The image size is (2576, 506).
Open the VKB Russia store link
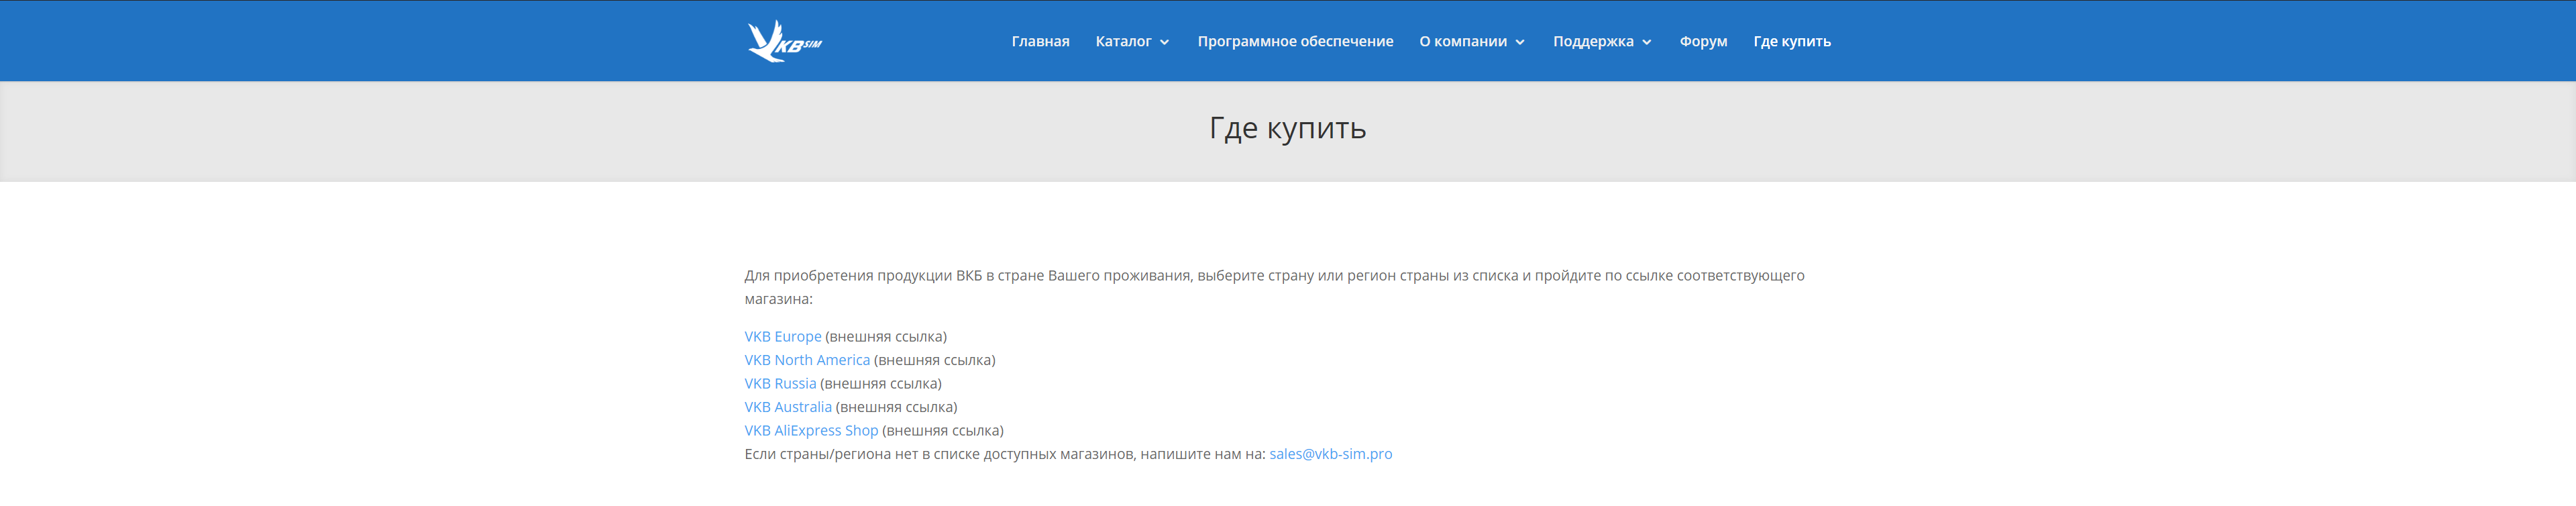point(780,384)
